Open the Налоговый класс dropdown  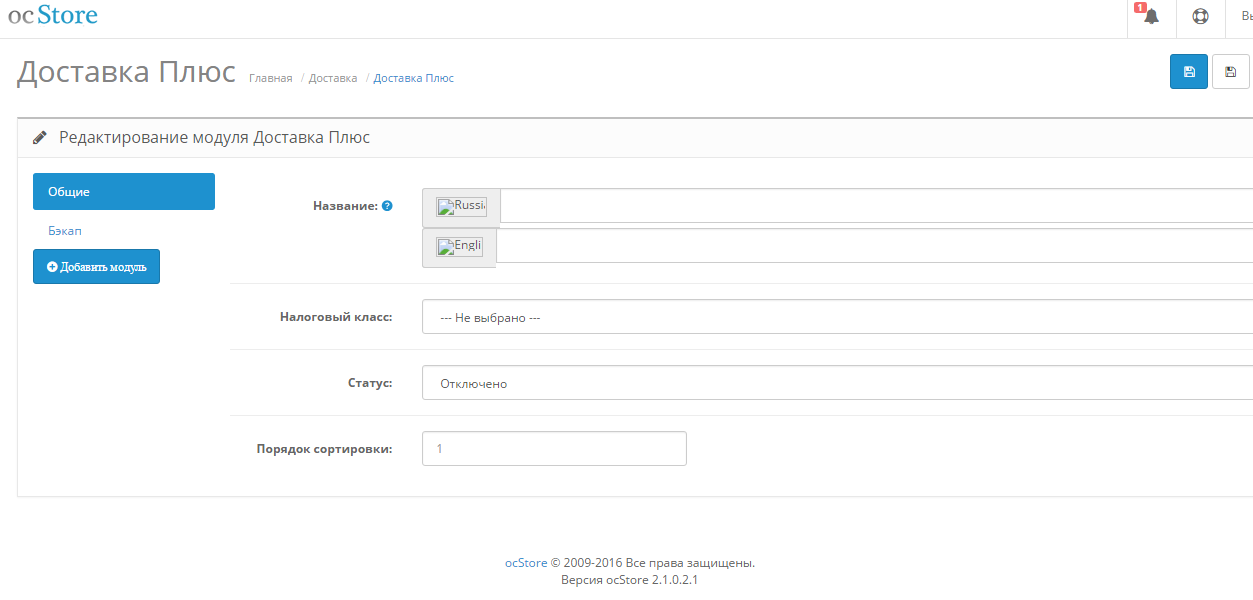click(x=836, y=318)
